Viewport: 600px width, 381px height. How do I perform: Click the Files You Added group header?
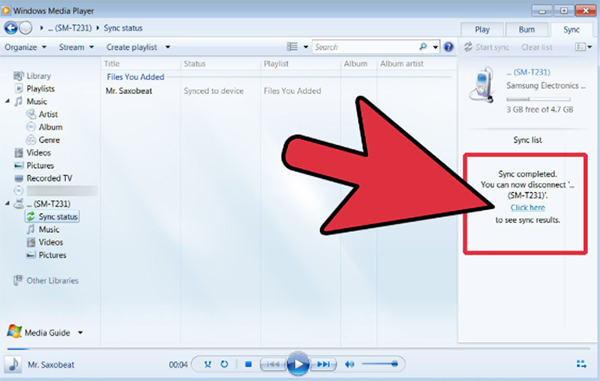click(135, 77)
